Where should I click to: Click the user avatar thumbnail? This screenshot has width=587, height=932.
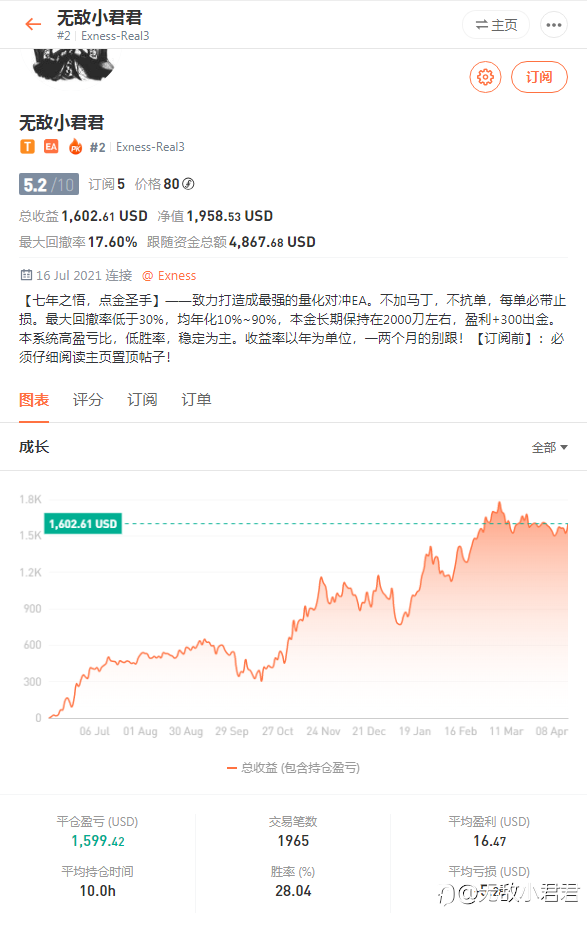pyautogui.click(x=72, y=65)
